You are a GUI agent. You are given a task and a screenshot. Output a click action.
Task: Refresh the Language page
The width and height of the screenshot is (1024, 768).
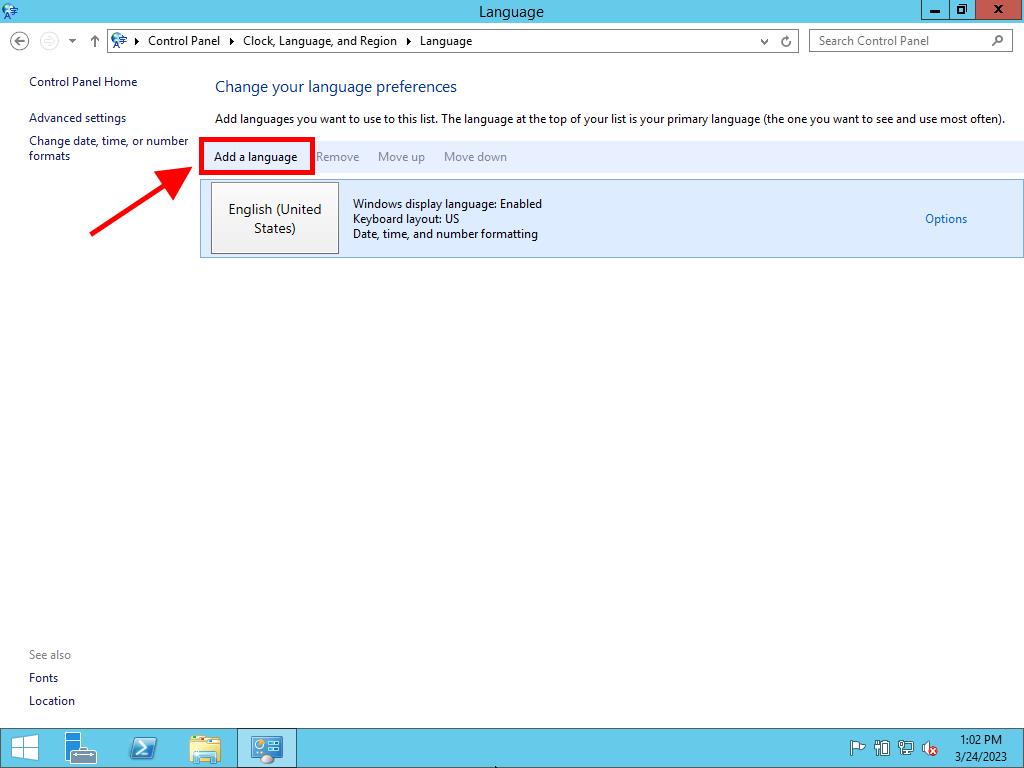pos(786,41)
